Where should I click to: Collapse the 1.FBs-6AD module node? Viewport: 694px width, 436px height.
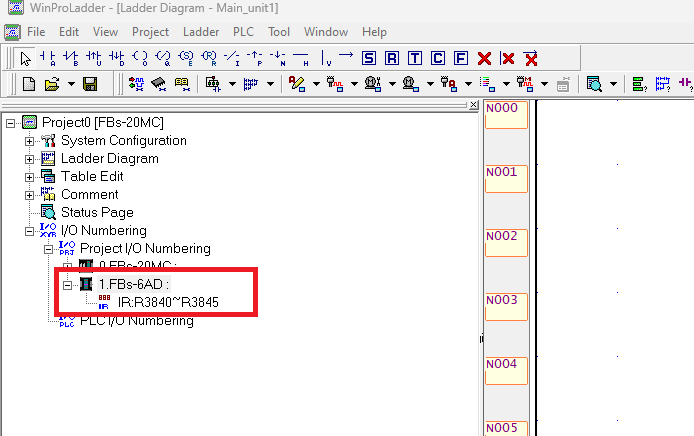[67, 284]
